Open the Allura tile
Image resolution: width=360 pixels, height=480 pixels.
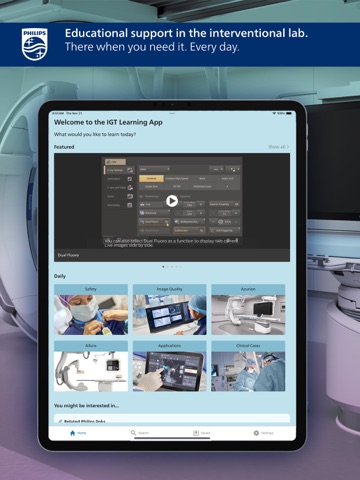(x=91, y=366)
